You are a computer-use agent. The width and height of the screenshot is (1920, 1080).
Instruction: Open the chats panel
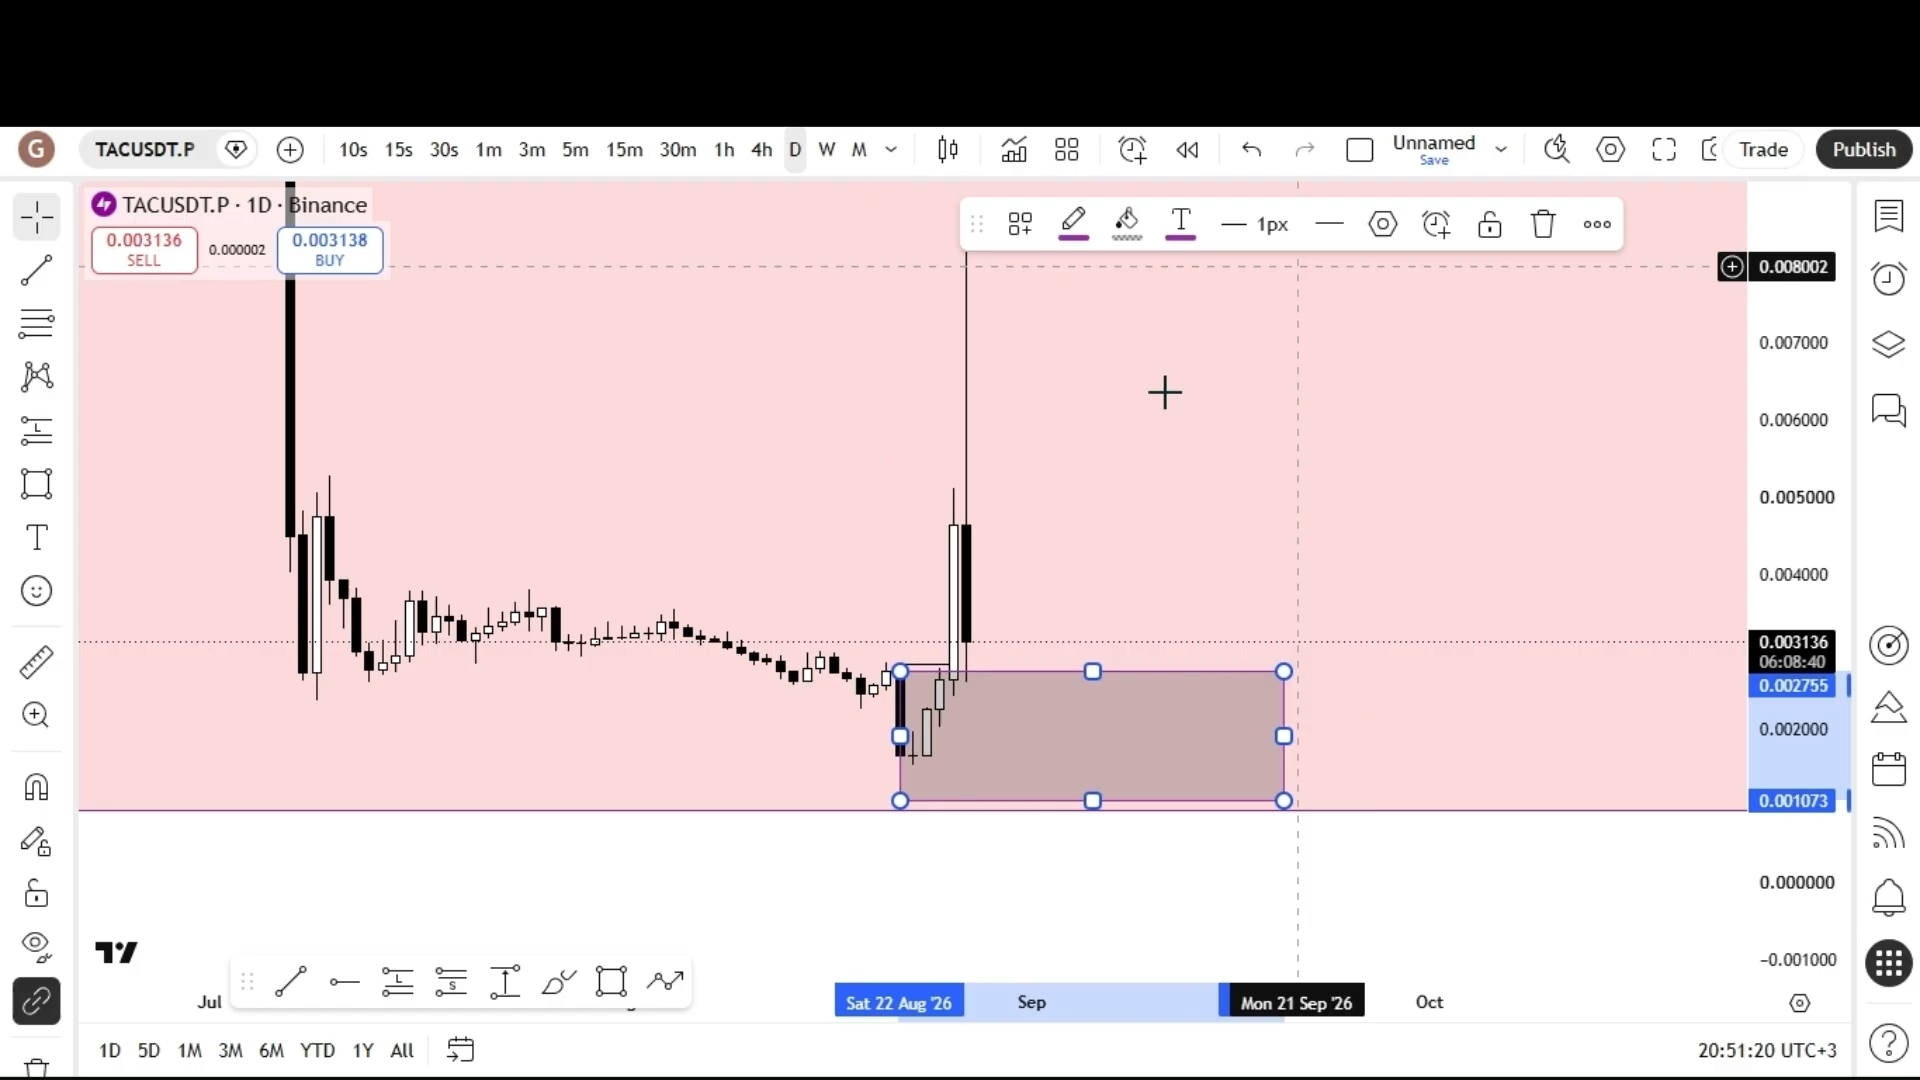point(1888,409)
